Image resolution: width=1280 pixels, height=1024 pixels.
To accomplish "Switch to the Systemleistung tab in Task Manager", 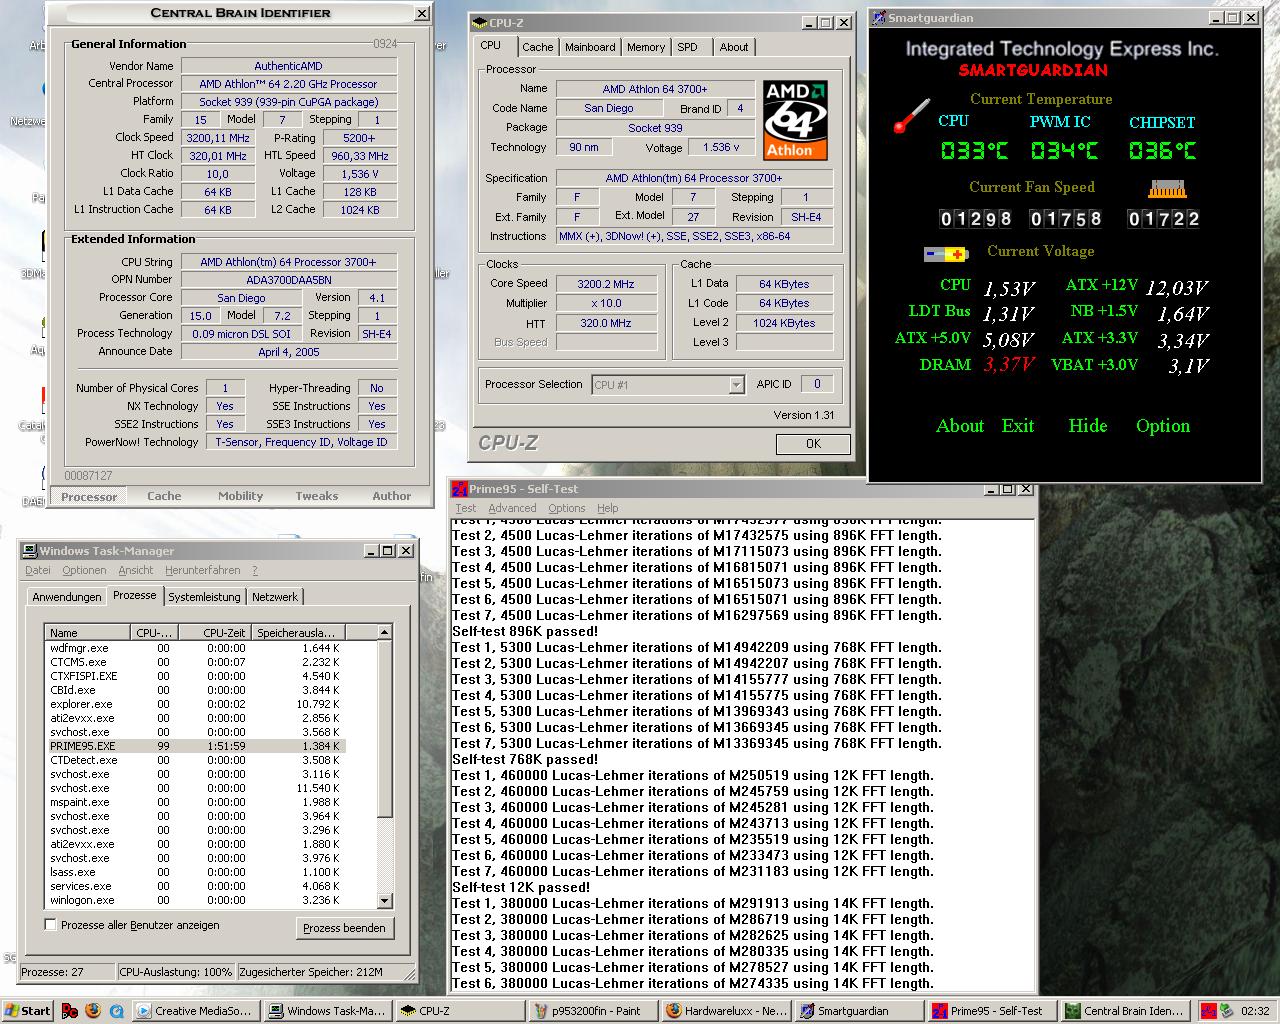I will tap(204, 597).
